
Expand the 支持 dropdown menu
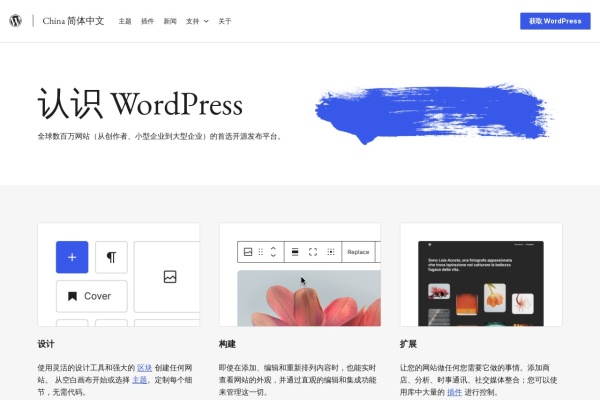(x=197, y=21)
